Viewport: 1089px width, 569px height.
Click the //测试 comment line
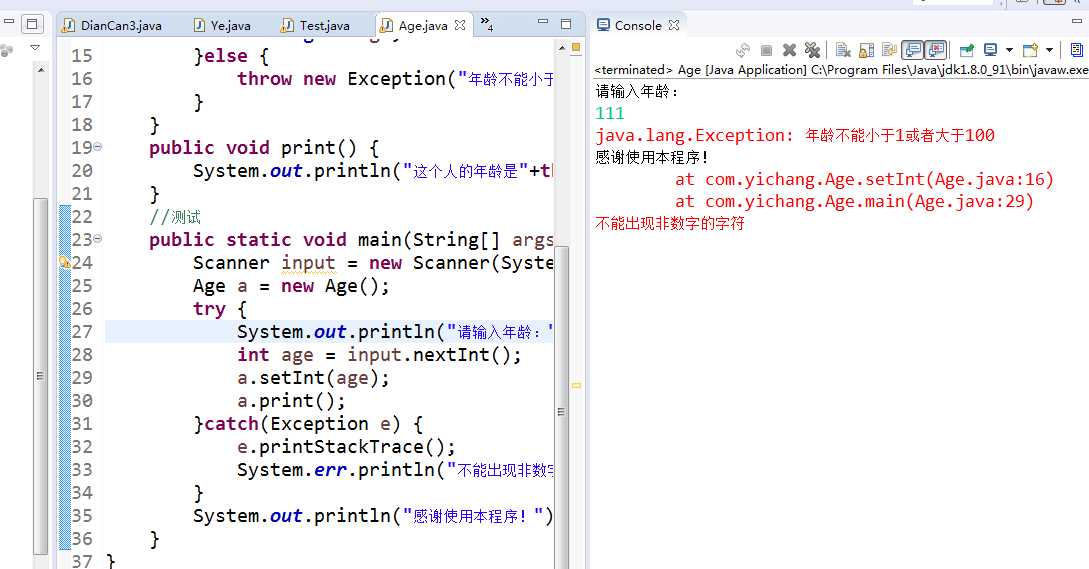point(175,217)
